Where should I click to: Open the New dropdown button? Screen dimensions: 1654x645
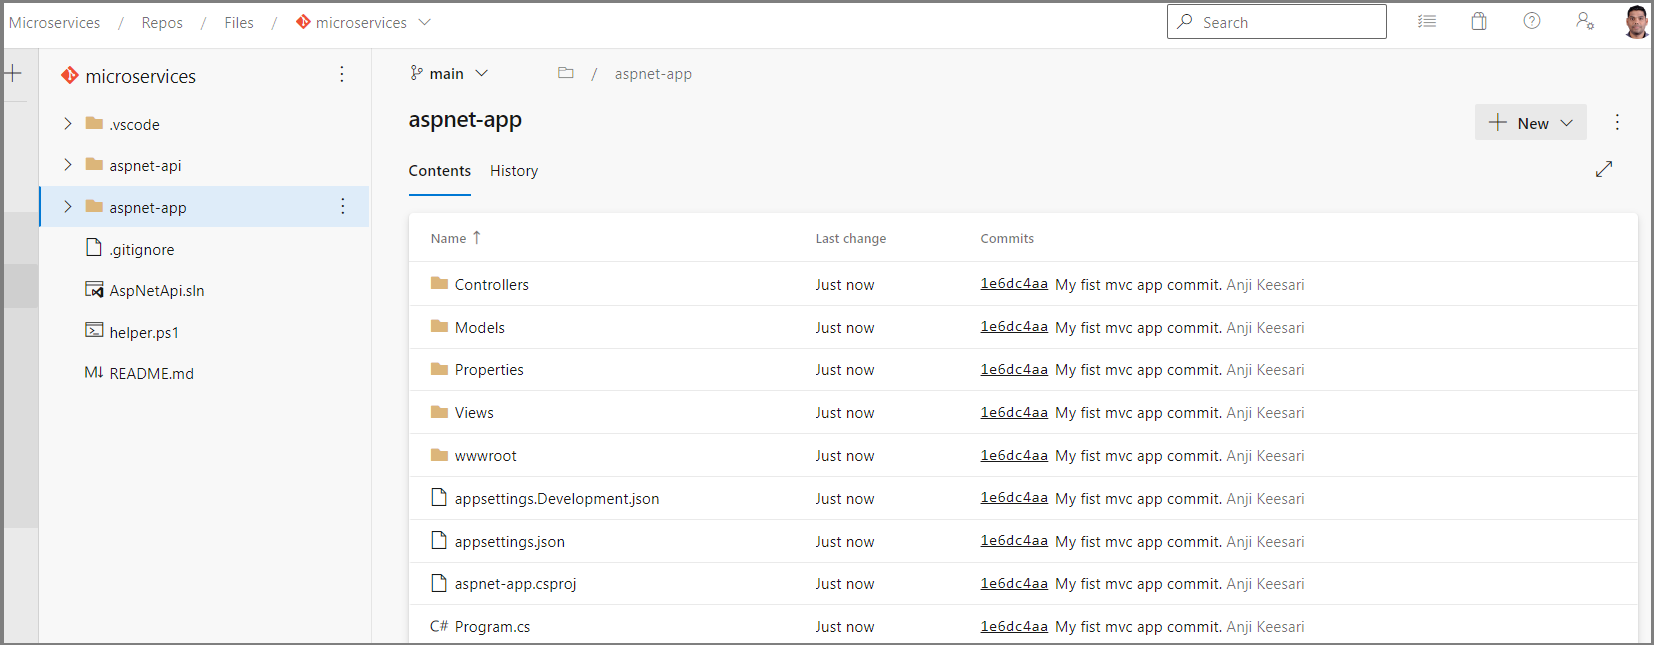click(1531, 123)
